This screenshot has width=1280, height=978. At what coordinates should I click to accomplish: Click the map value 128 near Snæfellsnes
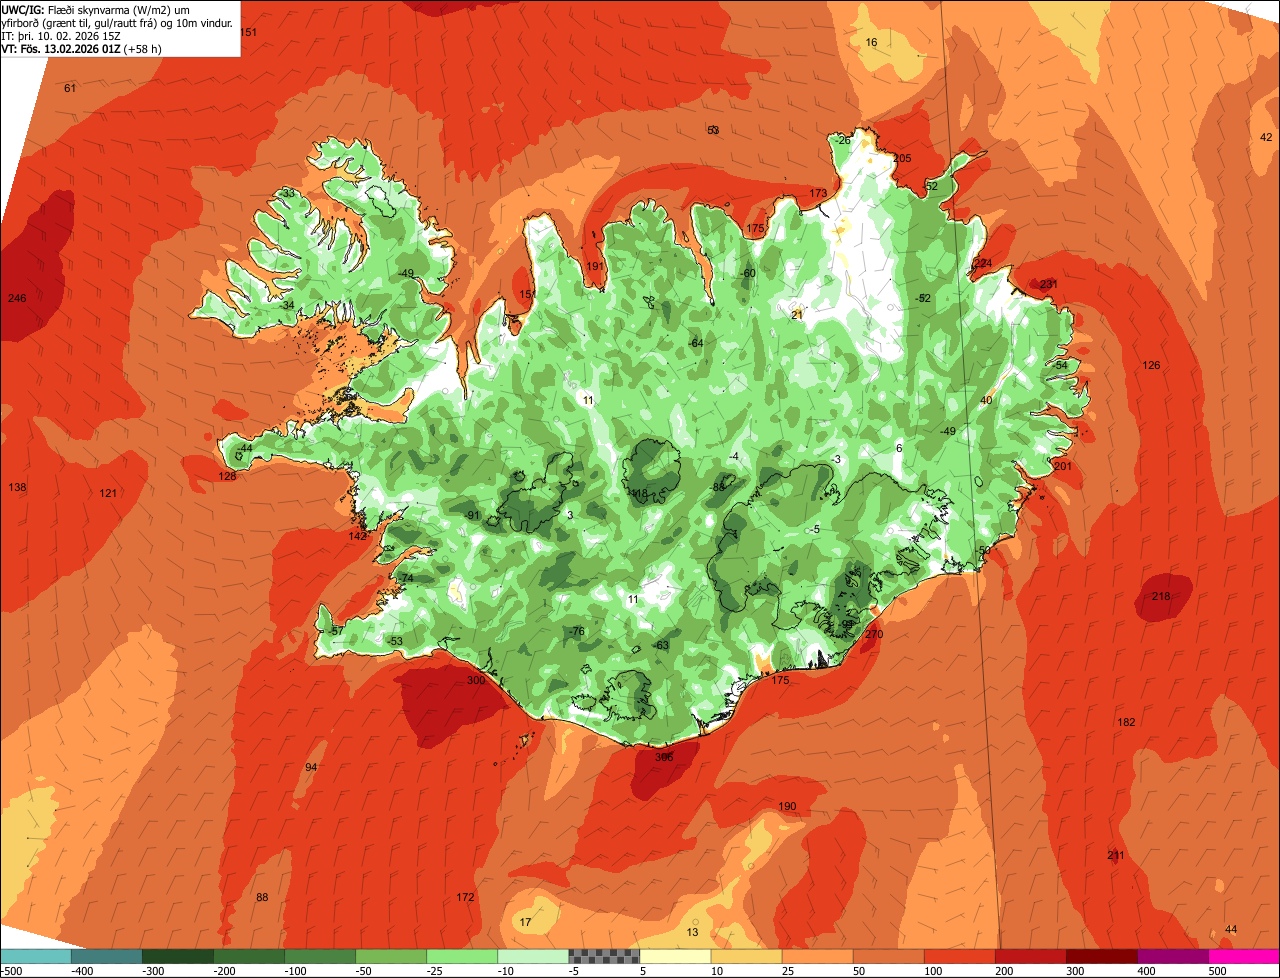(227, 476)
